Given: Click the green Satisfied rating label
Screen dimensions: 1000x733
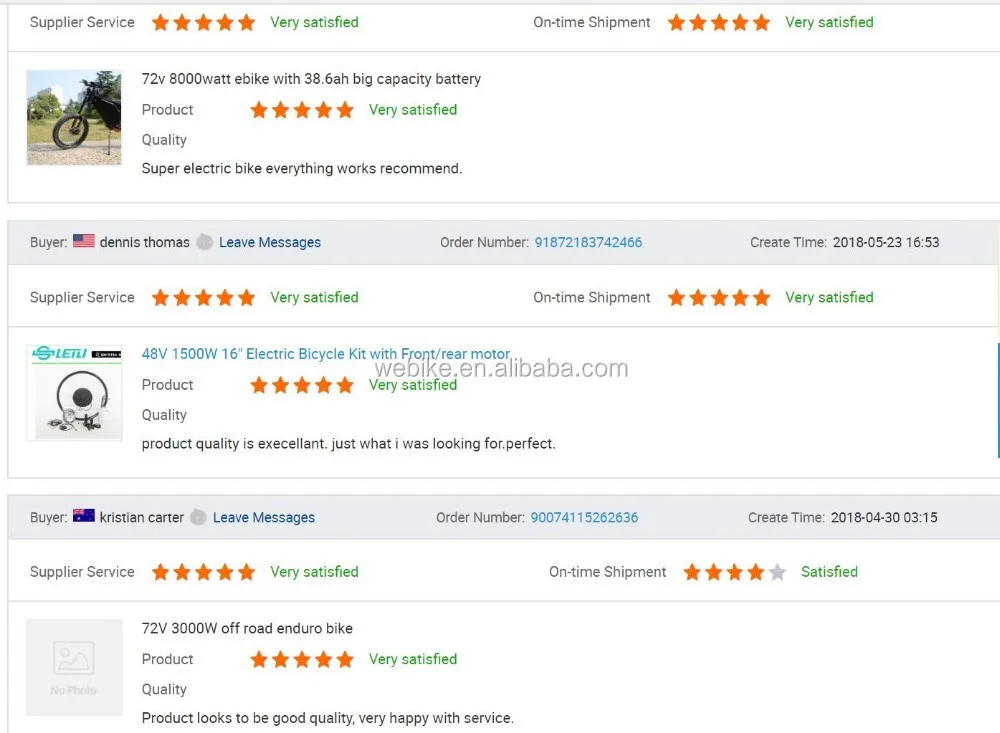Looking at the screenshot, I should [829, 572].
